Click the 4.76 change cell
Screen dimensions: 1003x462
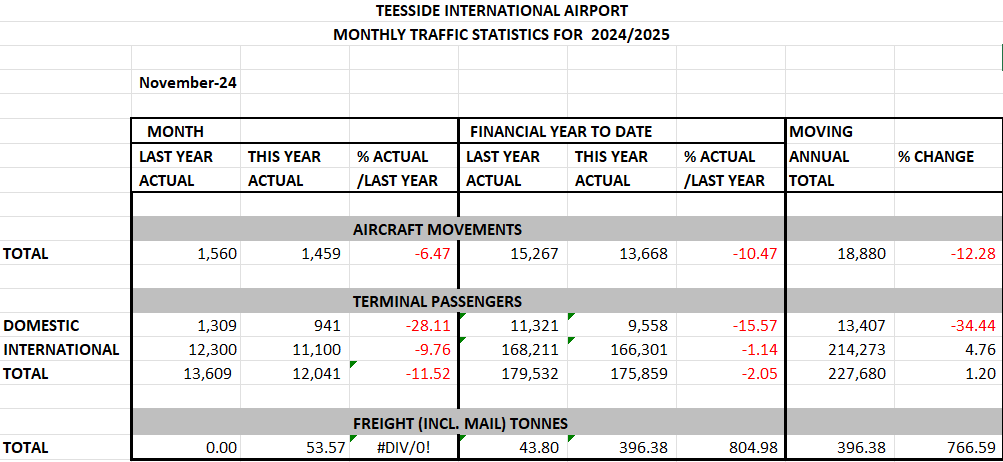[947, 350]
